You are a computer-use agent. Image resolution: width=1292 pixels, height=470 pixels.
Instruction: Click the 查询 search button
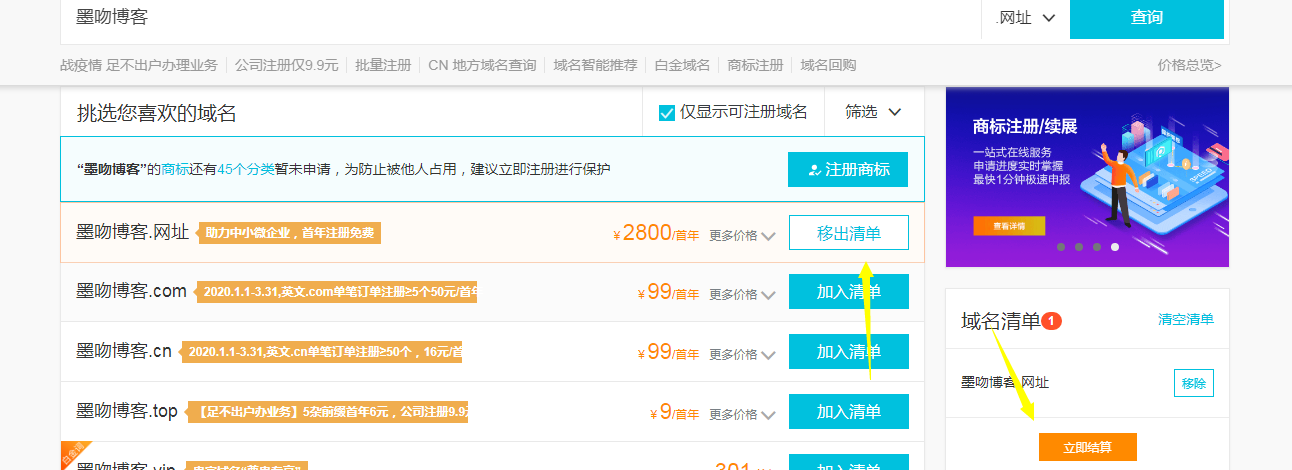(x=1146, y=18)
